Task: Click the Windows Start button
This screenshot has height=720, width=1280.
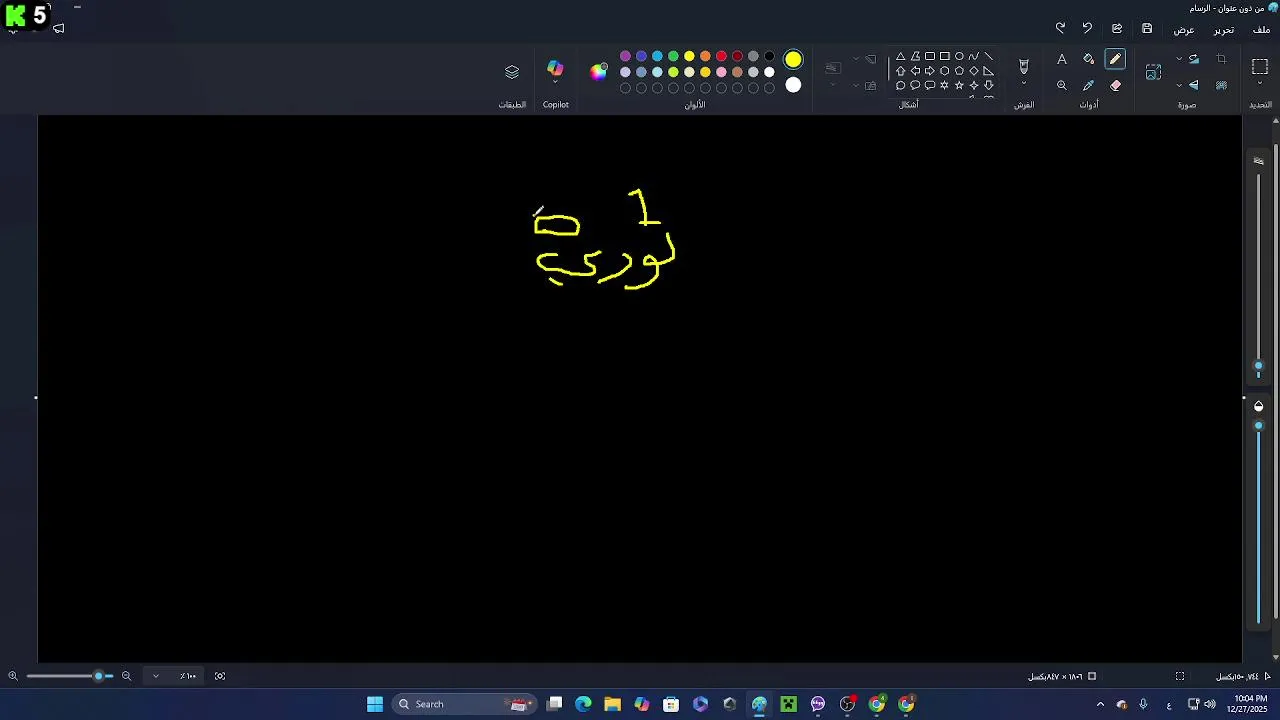Action: [x=375, y=704]
